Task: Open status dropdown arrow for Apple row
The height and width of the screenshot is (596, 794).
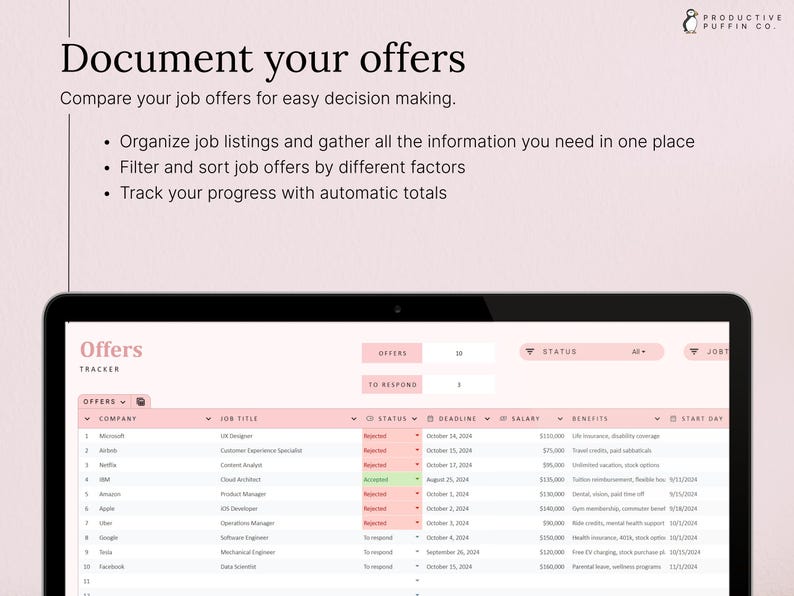Action: [417, 508]
